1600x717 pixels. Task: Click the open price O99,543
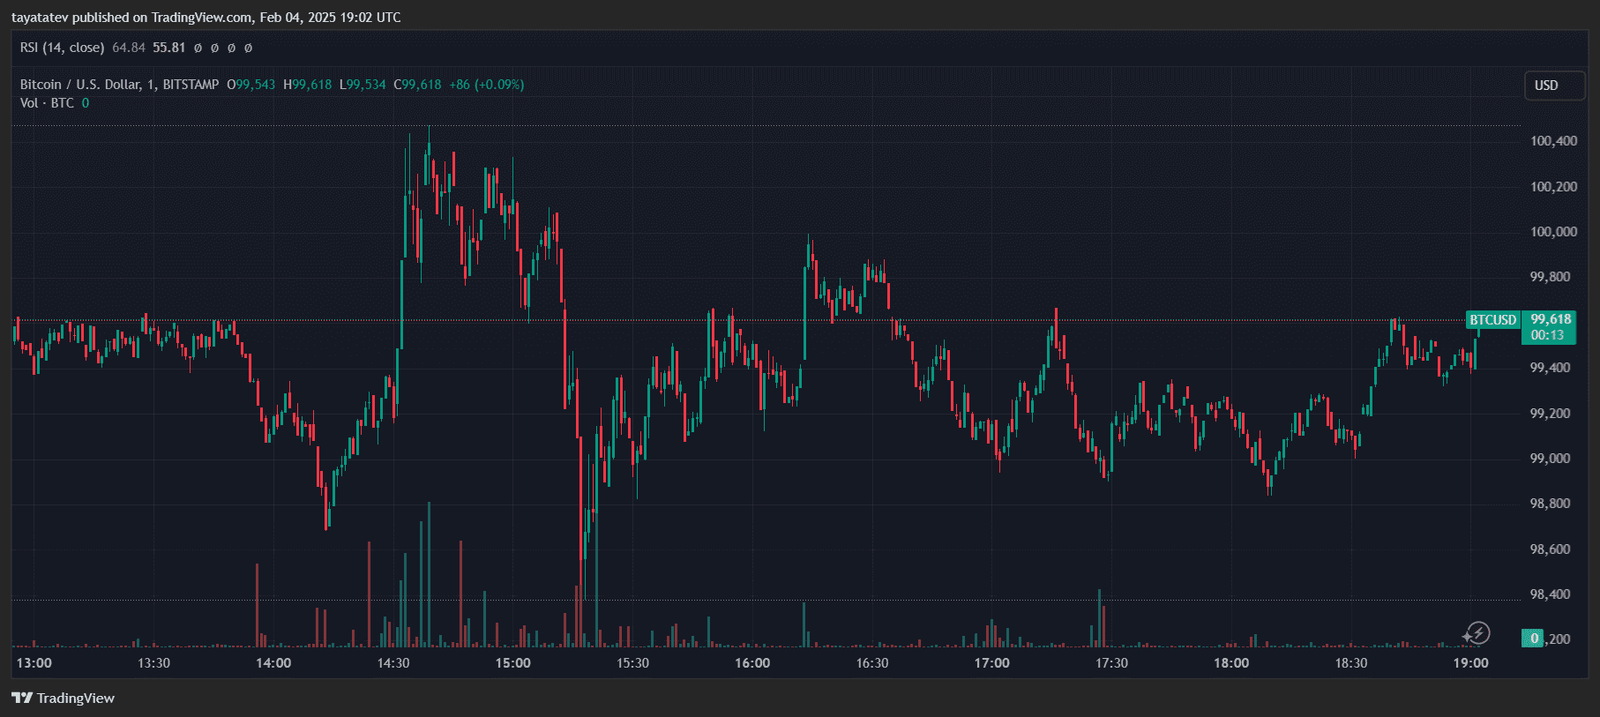tap(251, 84)
